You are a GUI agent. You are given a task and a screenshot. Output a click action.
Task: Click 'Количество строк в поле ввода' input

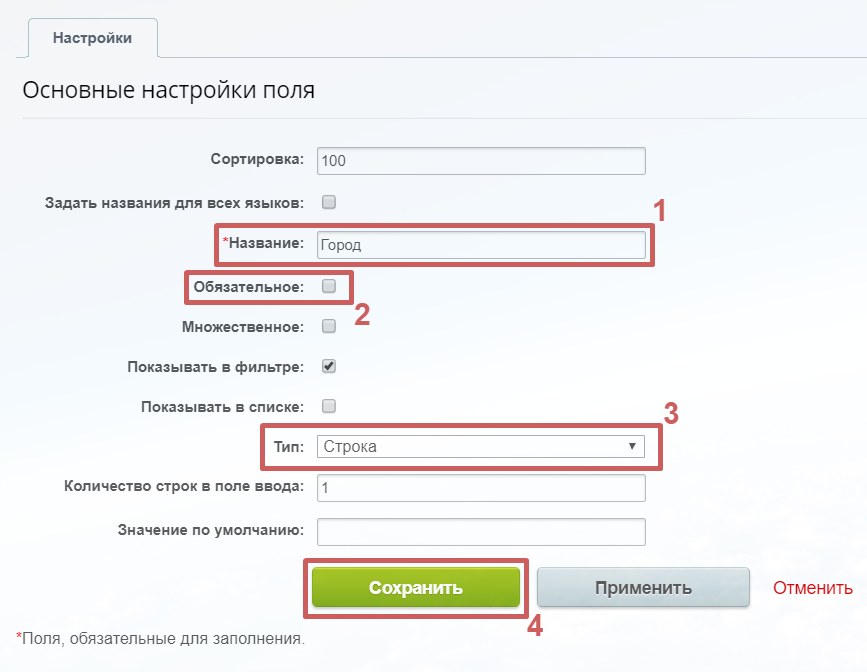point(481,488)
